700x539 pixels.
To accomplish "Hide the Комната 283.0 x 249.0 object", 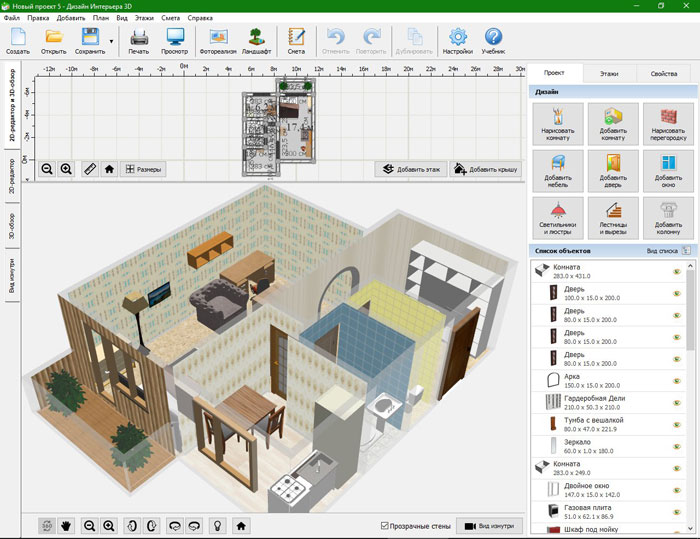I will [x=677, y=468].
